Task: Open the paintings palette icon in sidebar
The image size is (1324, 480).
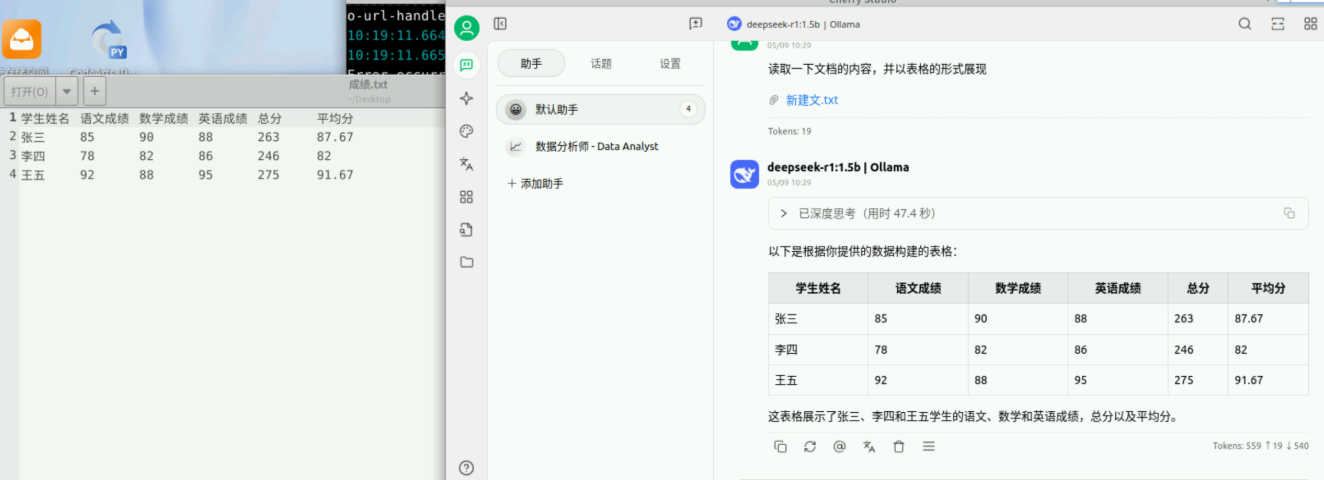Action: pyautogui.click(x=466, y=131)
